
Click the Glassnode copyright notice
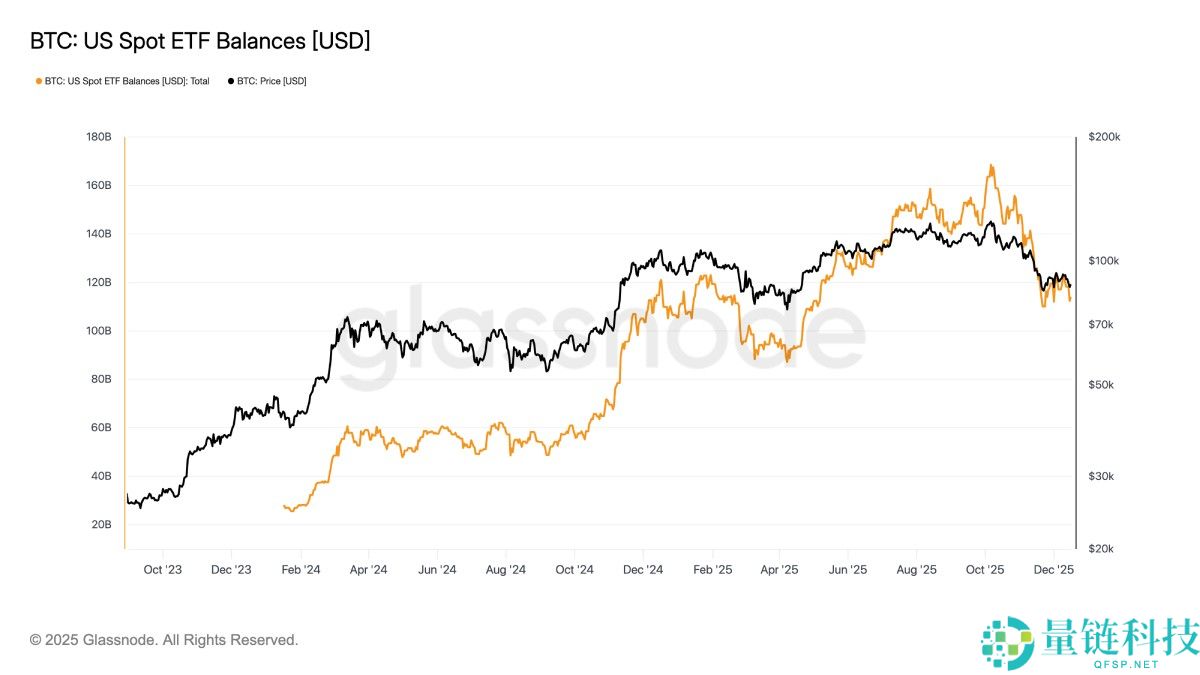164,640
